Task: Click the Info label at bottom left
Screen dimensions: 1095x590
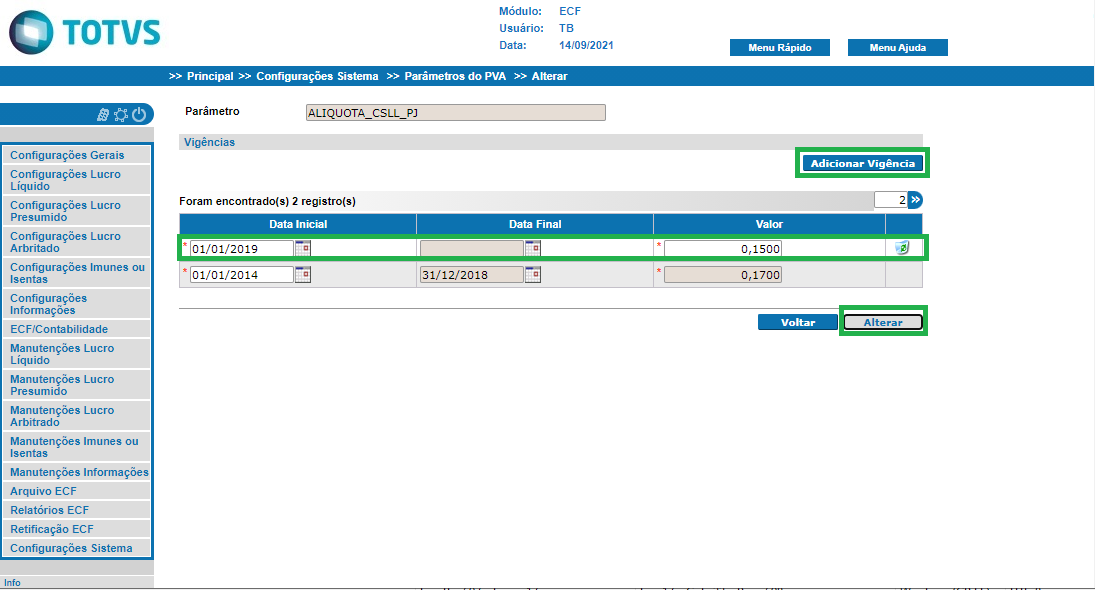Action: (x=12, y=582)
